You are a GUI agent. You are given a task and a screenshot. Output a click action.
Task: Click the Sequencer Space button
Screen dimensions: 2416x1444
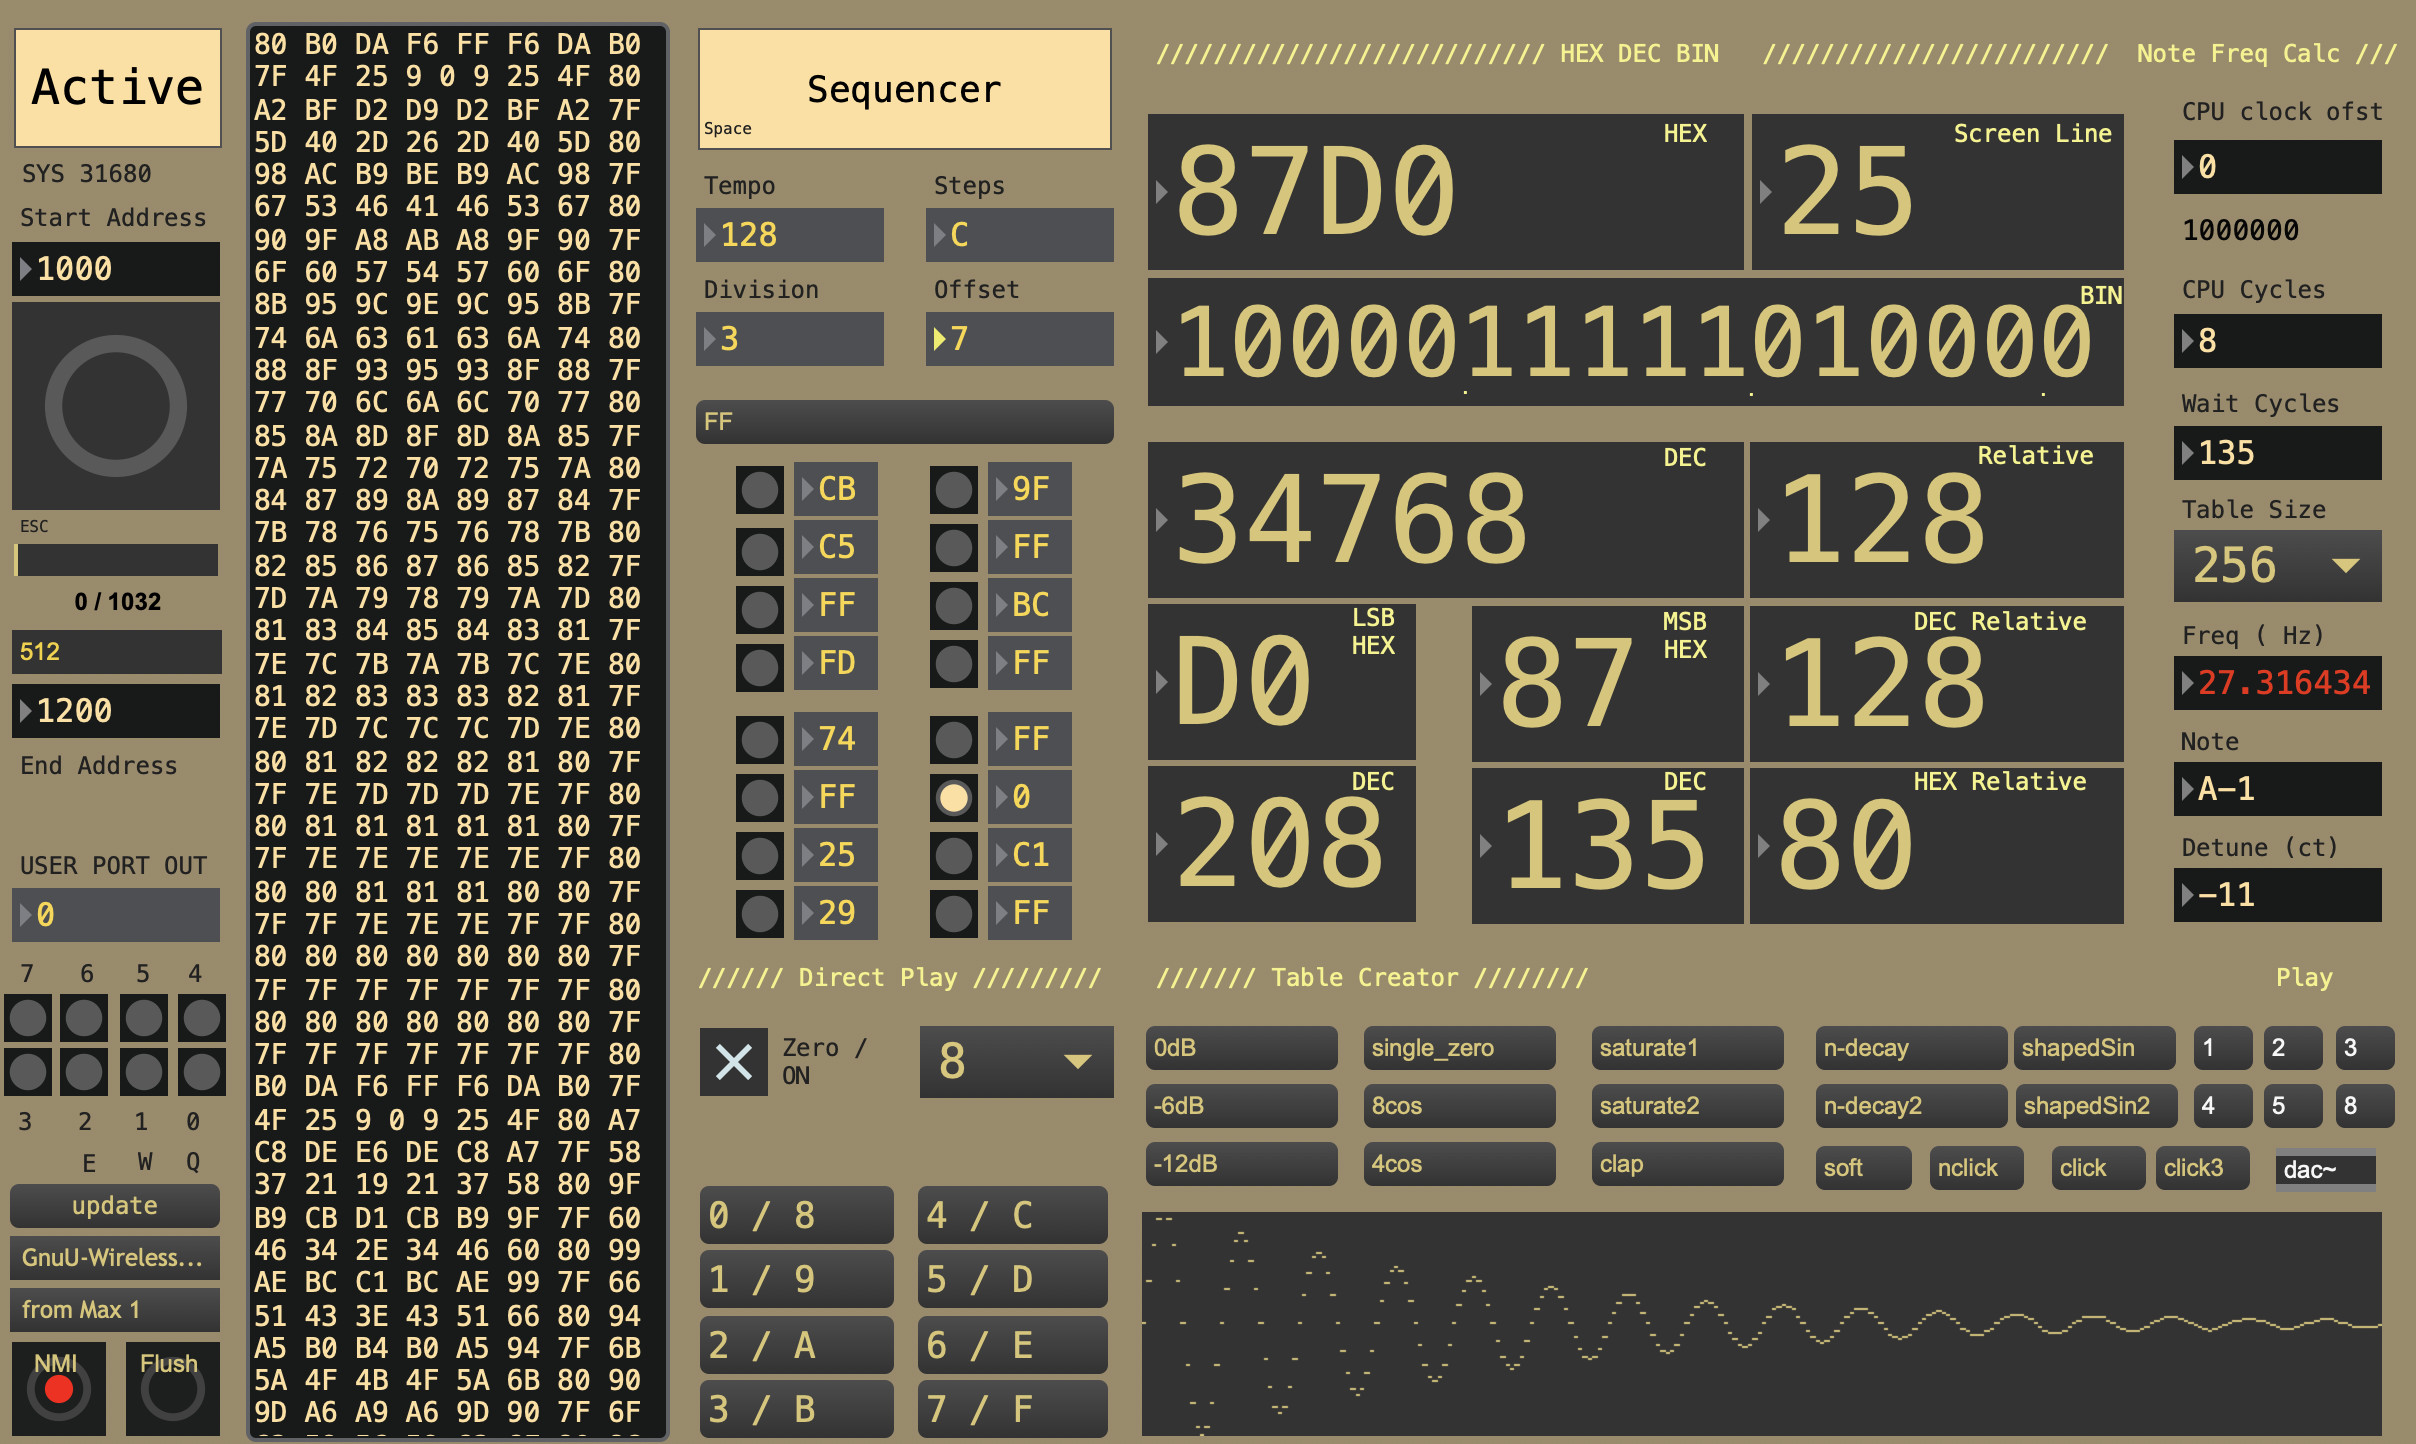904,89
